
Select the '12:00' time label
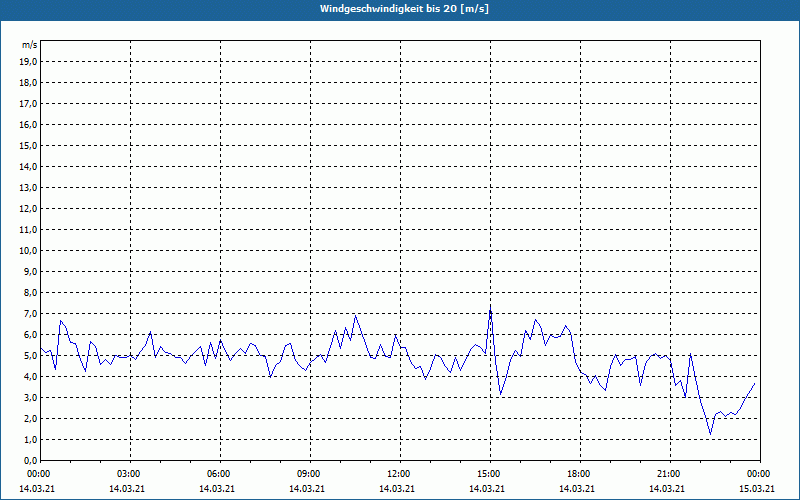click(x=399, y=474)
